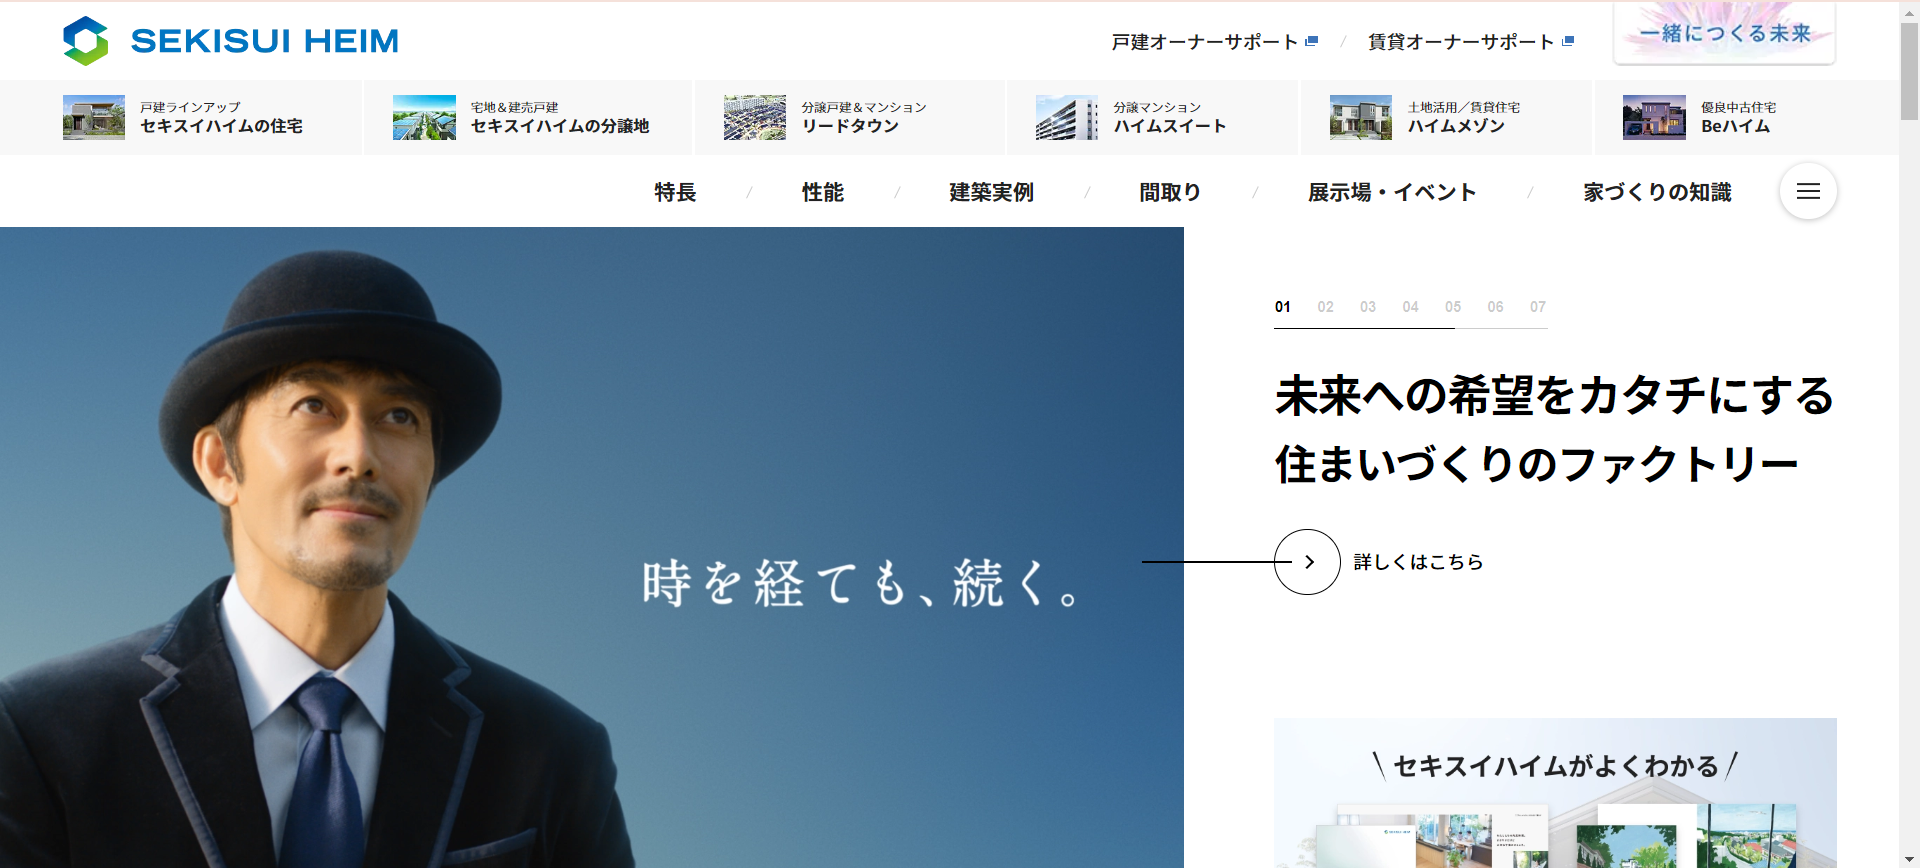Click the circled arrow next to 詳しくはこちら
Viewport: 1920px width, 868px height.
1307,562
